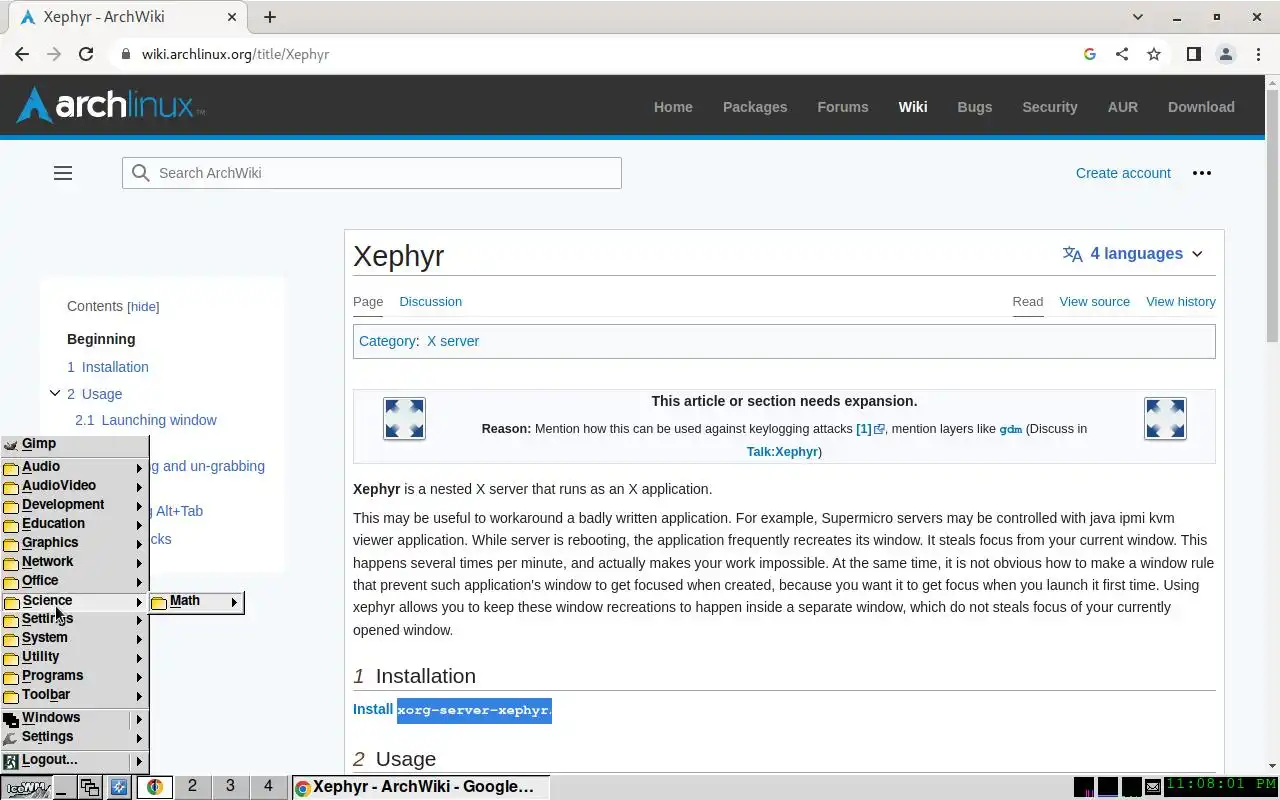Viewport: 1280px width, 800px height.
Task: Expand the AudioVideo submenu
Action: [74, 486]
